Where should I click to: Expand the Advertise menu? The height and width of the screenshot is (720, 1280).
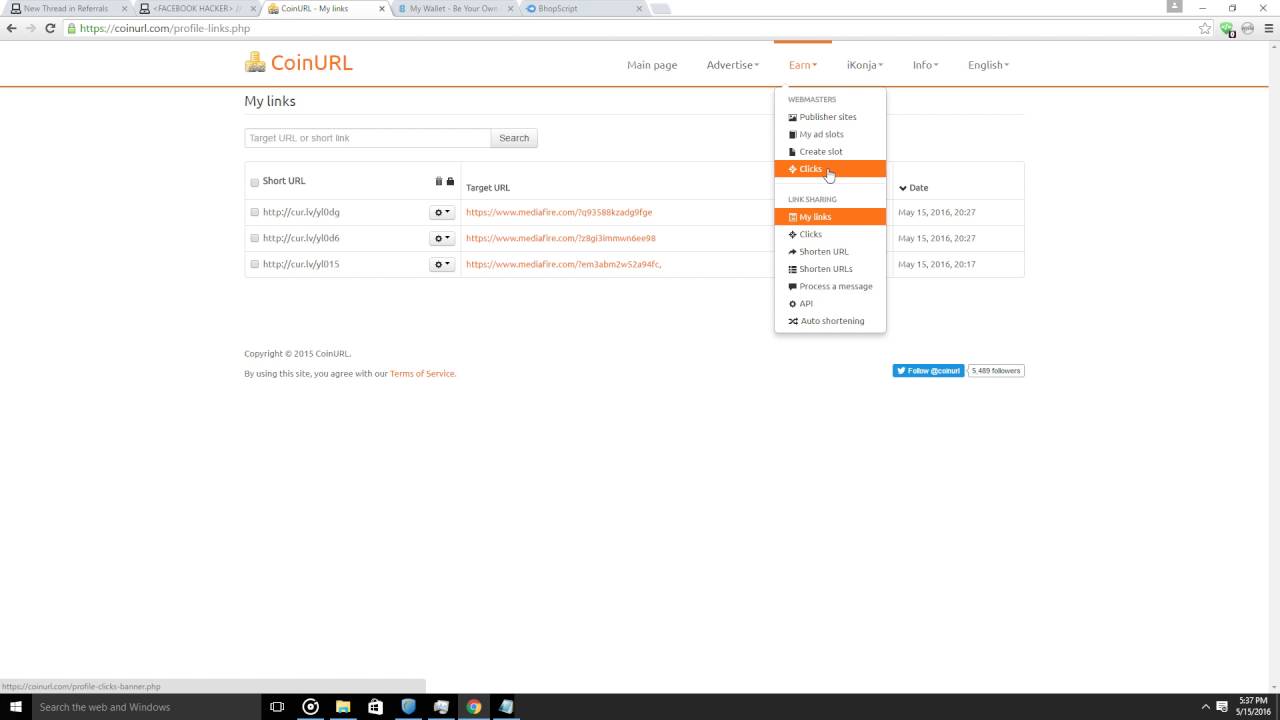(732, 65)
